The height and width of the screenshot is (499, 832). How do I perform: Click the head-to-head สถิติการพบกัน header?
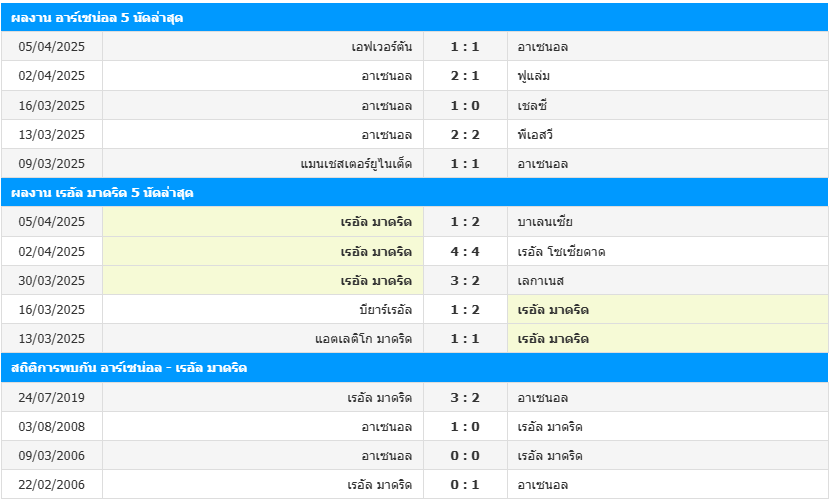click(x=129, y=368)
